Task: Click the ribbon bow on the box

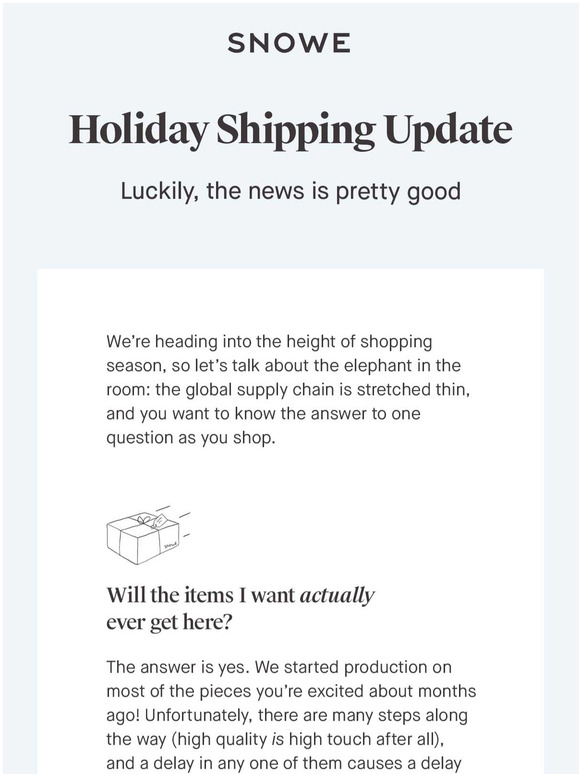Action: click(x=145, y=520)
